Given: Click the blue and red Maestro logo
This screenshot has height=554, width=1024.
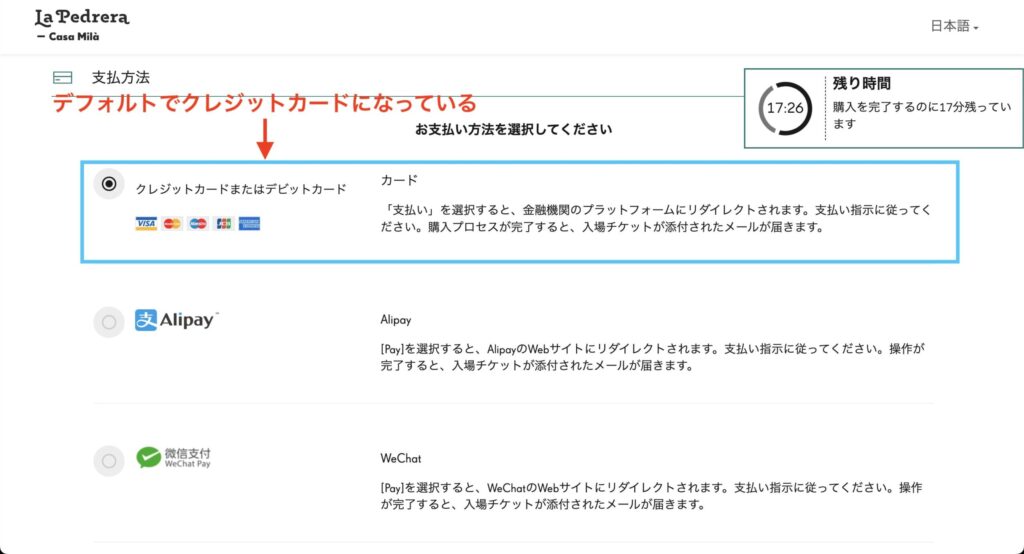Looking at the screenshot, I should coord(198,224).
